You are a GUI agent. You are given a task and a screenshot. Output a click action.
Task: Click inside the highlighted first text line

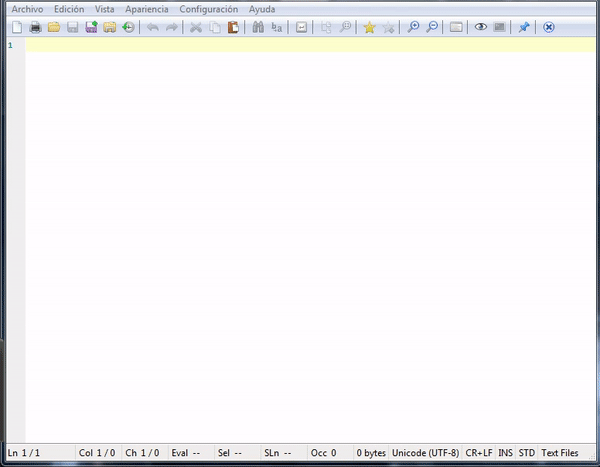tap(310, 45)
